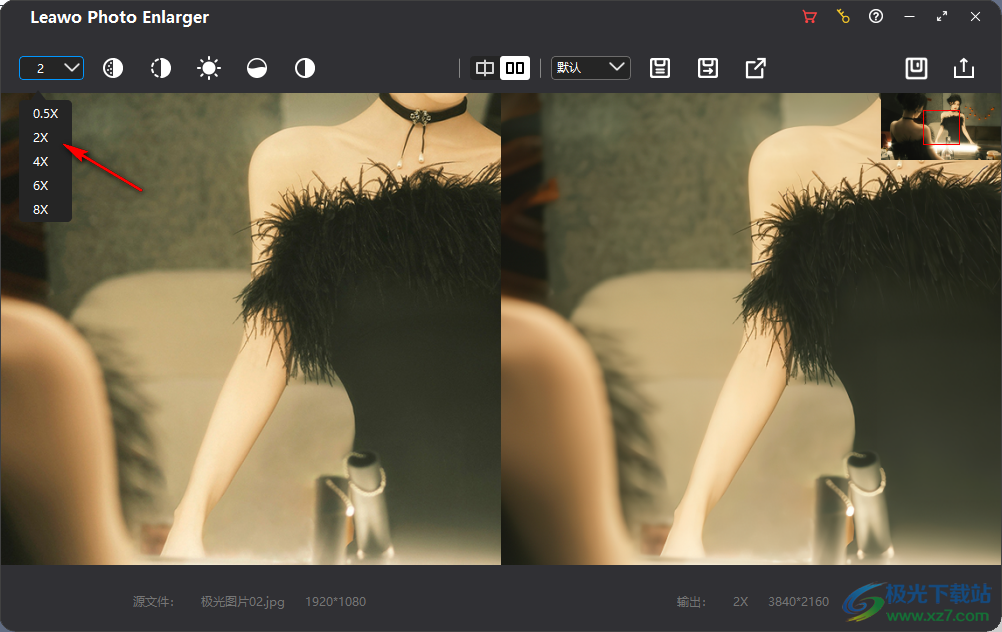Choose the 4X magnification option
The height and width of the screenshot is (632, 1002).
coord(41,162)
